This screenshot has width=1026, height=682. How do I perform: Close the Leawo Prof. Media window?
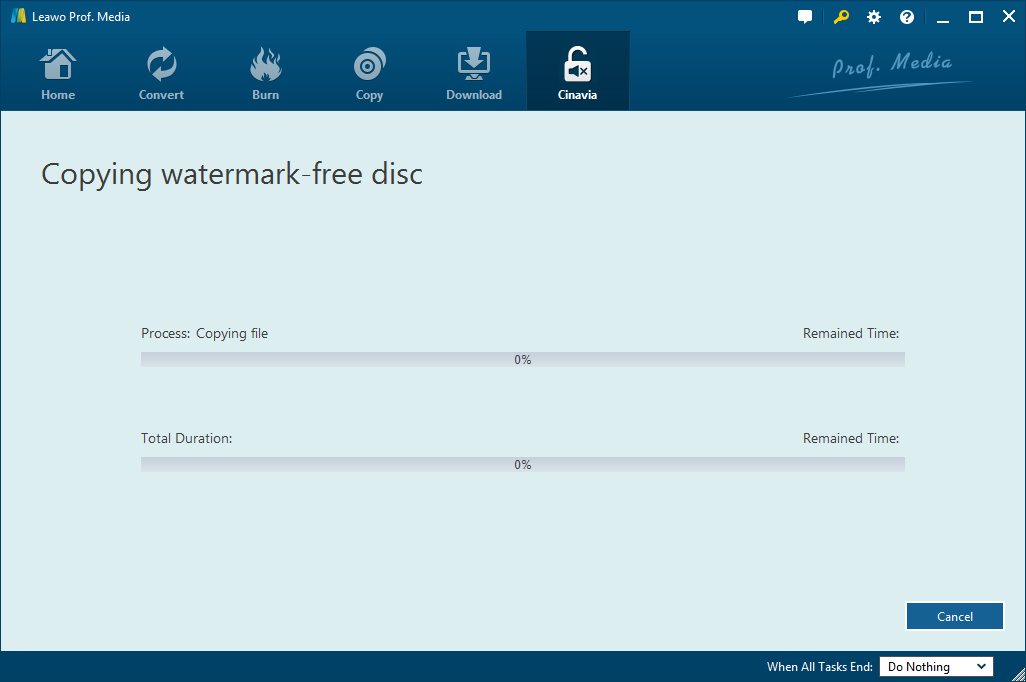click(x=1008, y=17)
